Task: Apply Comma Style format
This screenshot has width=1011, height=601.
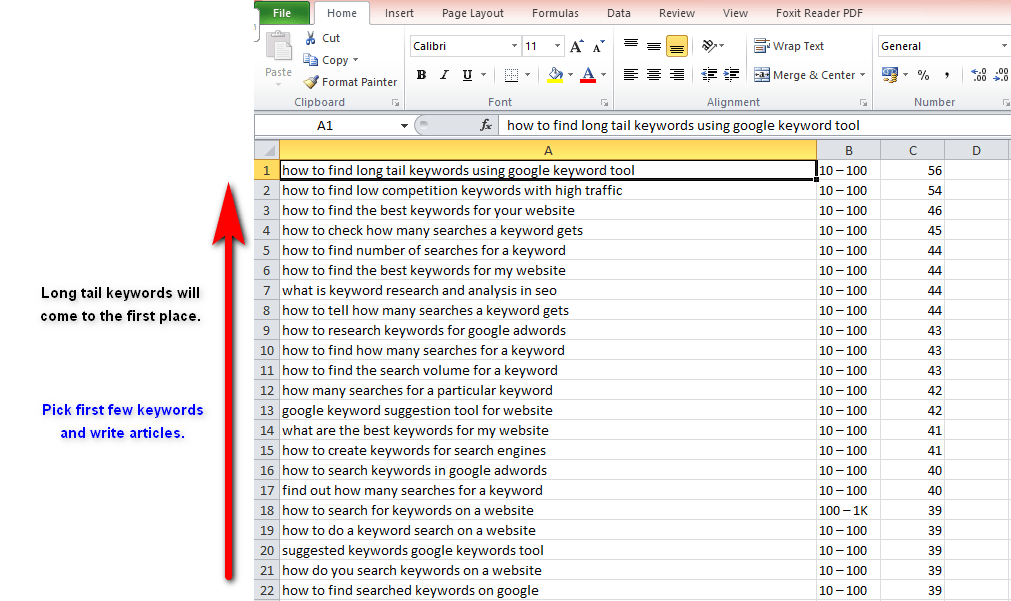Action: pos(947,75)
